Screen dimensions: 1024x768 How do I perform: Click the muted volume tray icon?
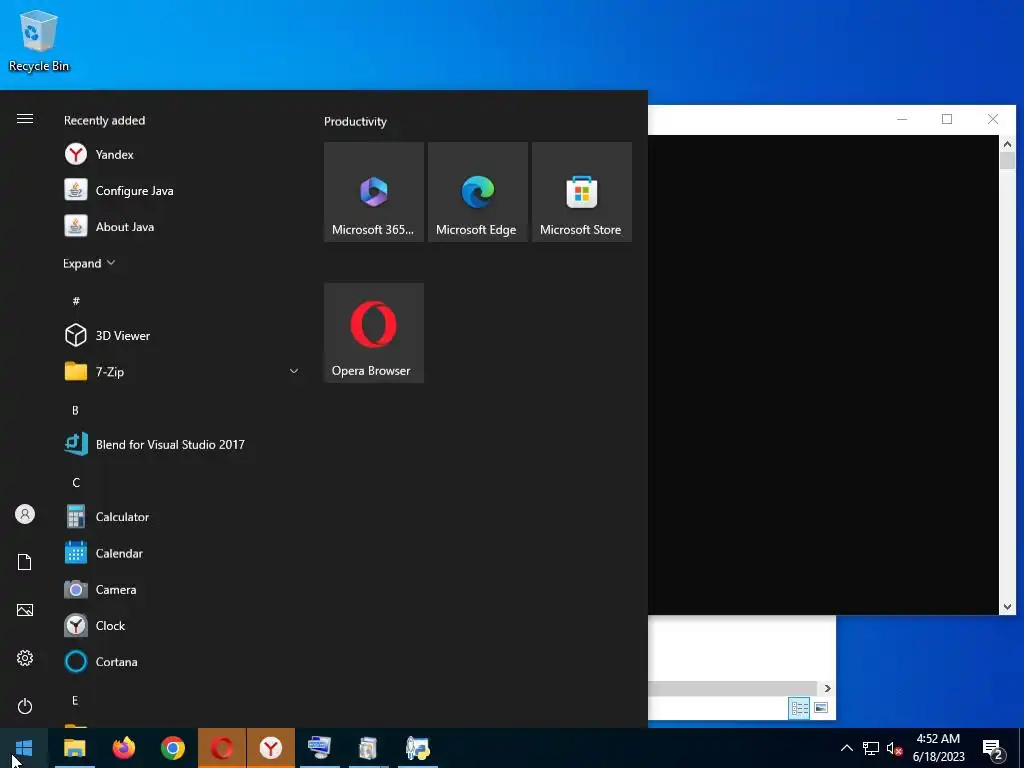coord(894,748)
